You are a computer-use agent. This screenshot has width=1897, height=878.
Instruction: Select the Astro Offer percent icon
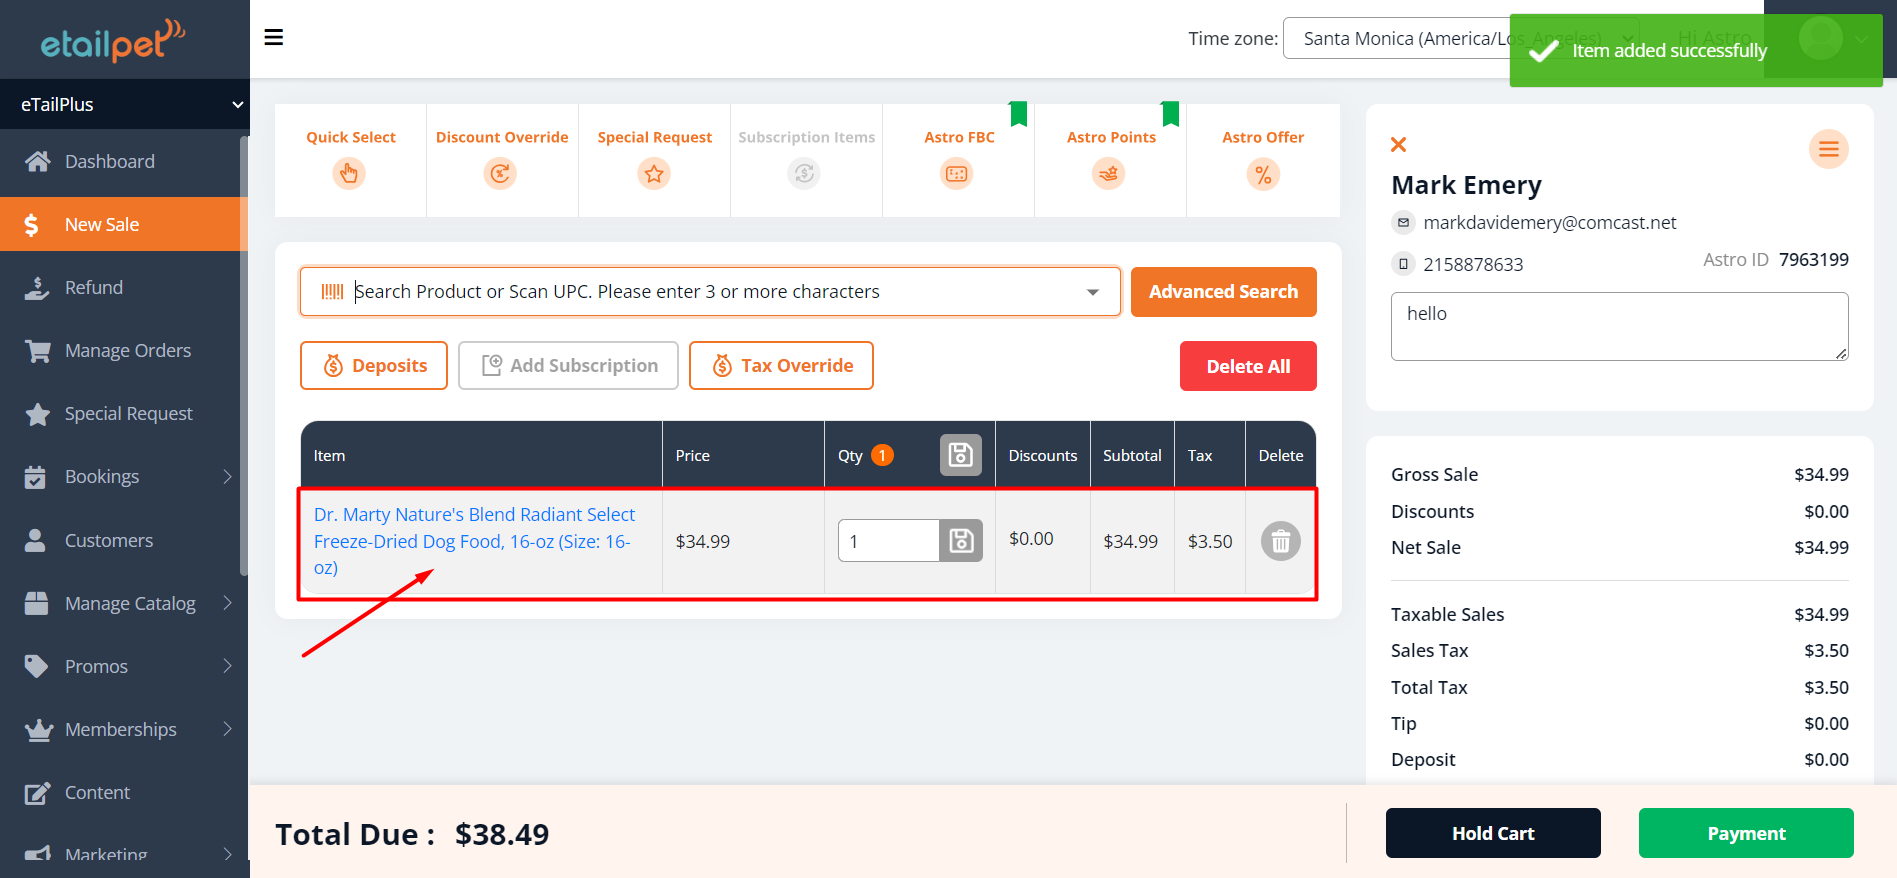point(1263,175)
